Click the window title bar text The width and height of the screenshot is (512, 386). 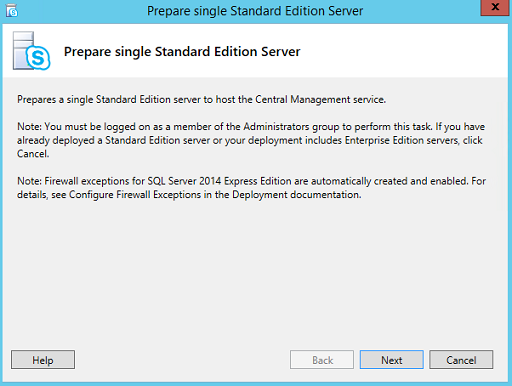click(x=255, y=11)
